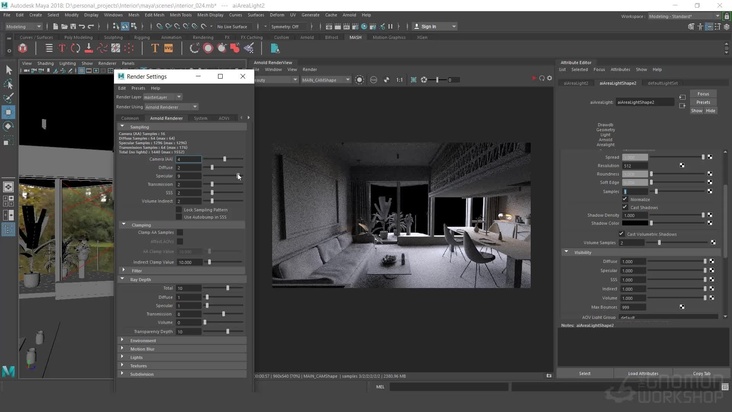The image size is (732, 412).
Task: Click the Maya logo icon at bottom left
Action: [8, 371]
